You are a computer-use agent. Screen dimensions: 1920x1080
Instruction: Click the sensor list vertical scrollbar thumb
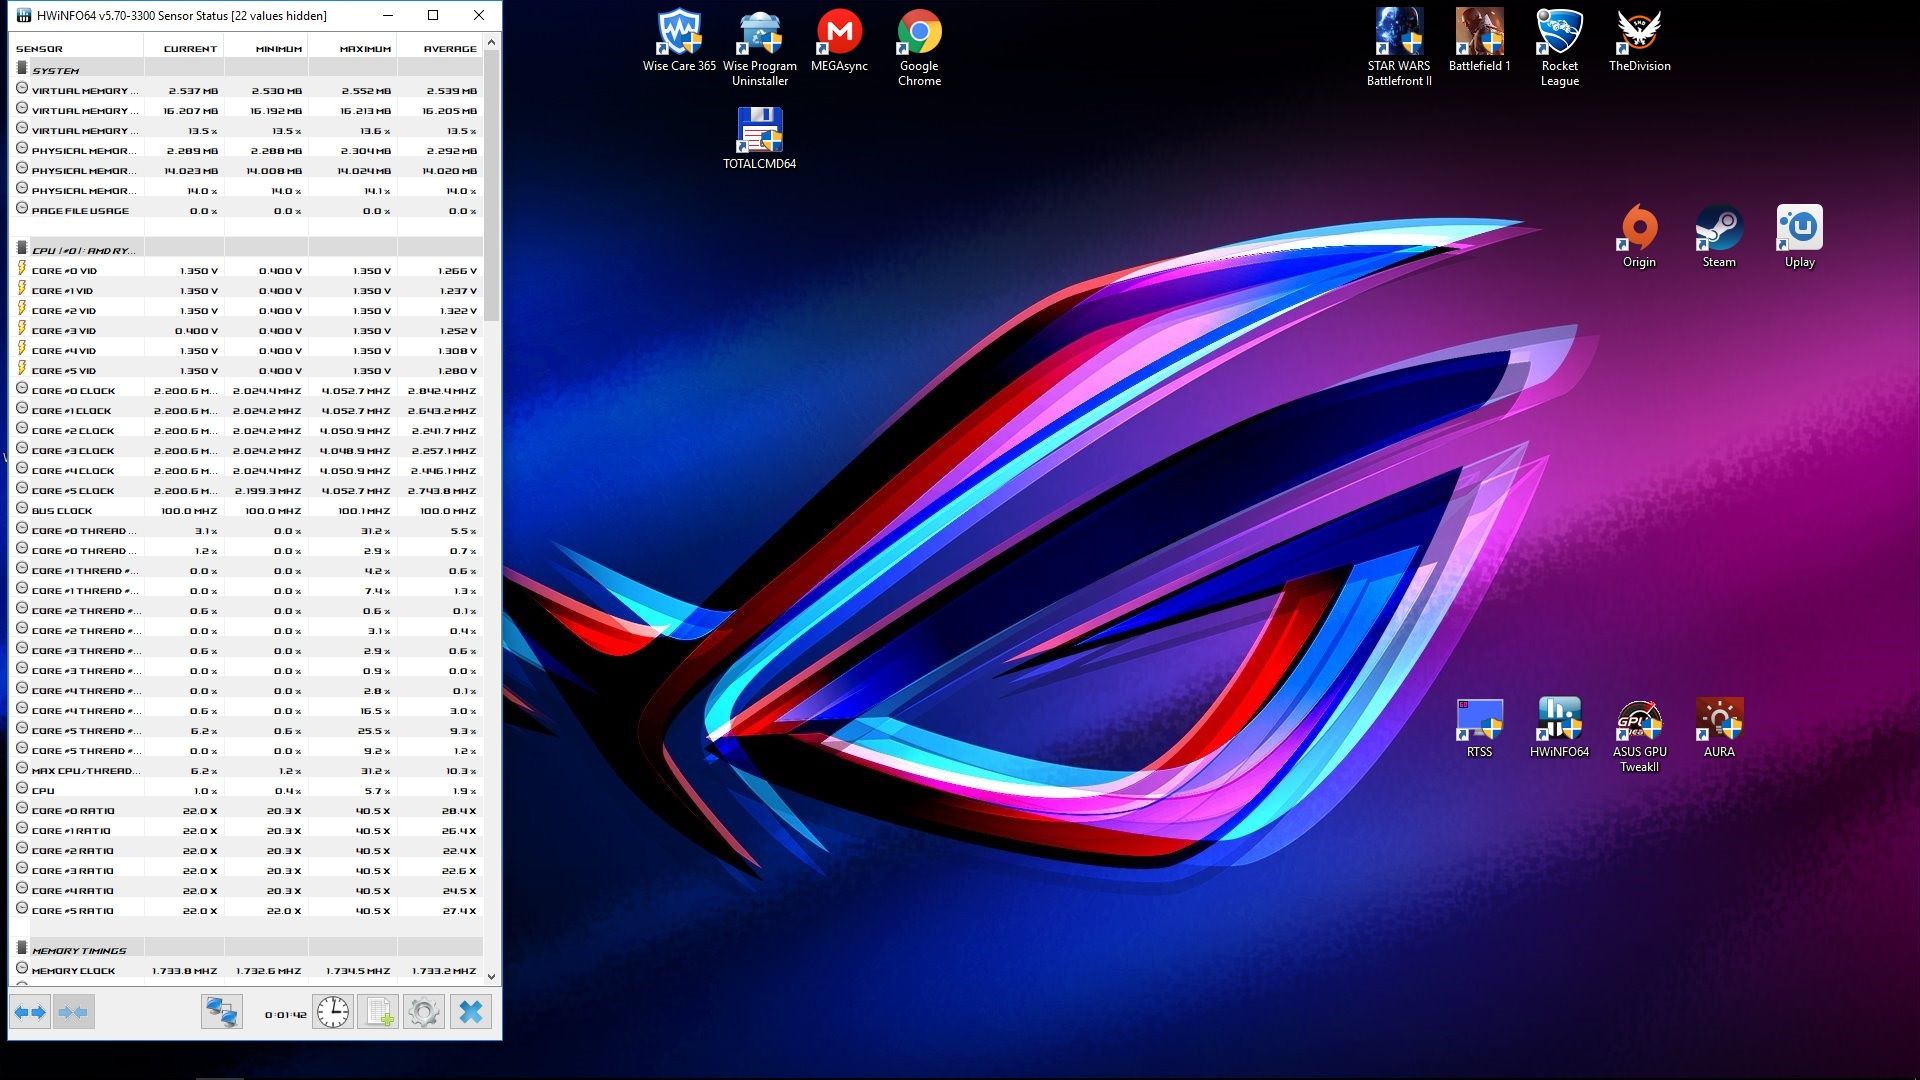tap(491, 185)
